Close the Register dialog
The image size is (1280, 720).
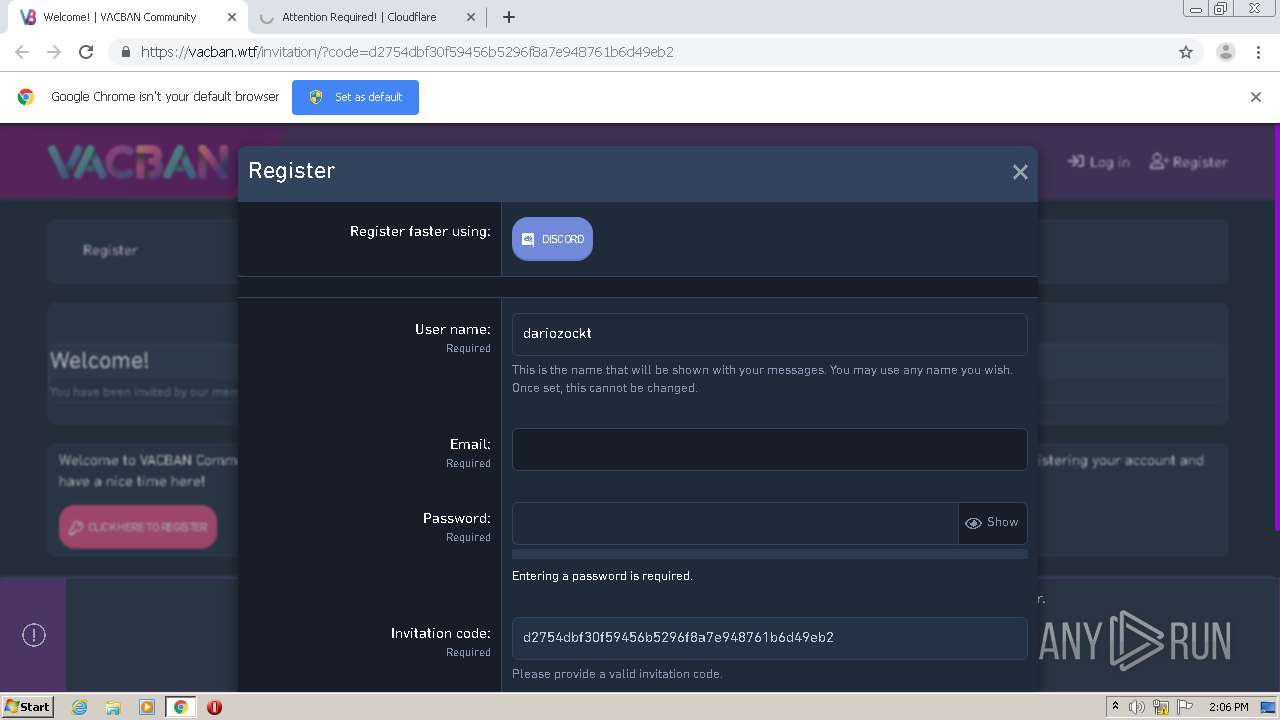1020,172
